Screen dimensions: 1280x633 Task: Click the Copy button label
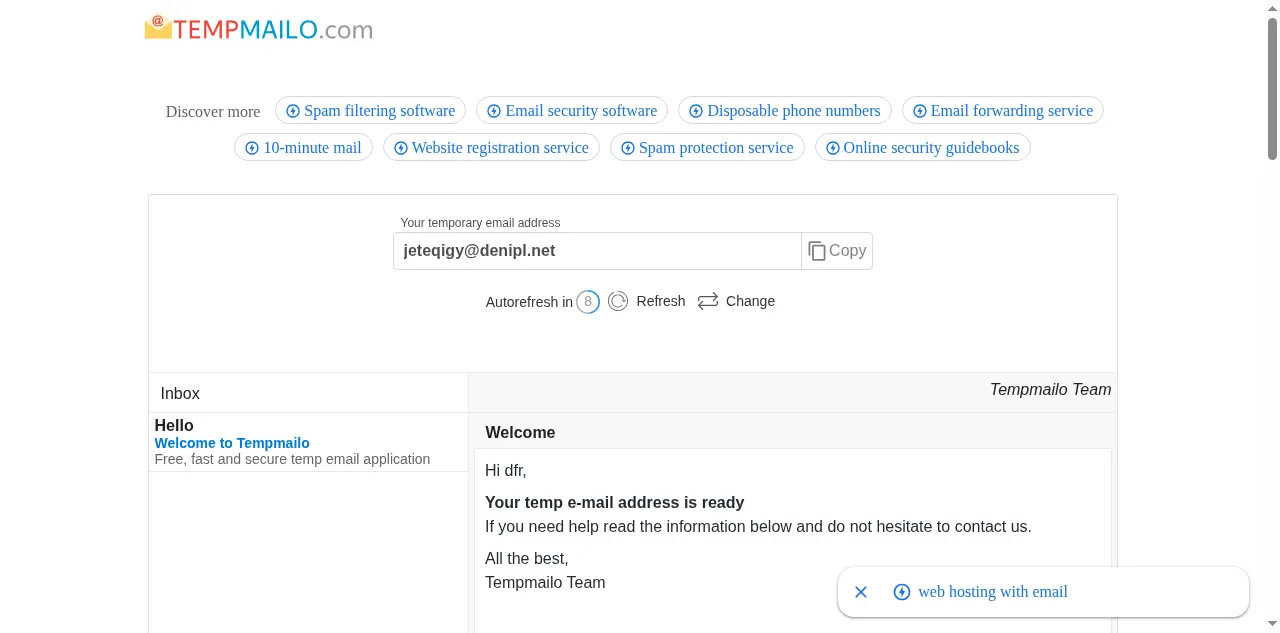(x=847, y=251)
